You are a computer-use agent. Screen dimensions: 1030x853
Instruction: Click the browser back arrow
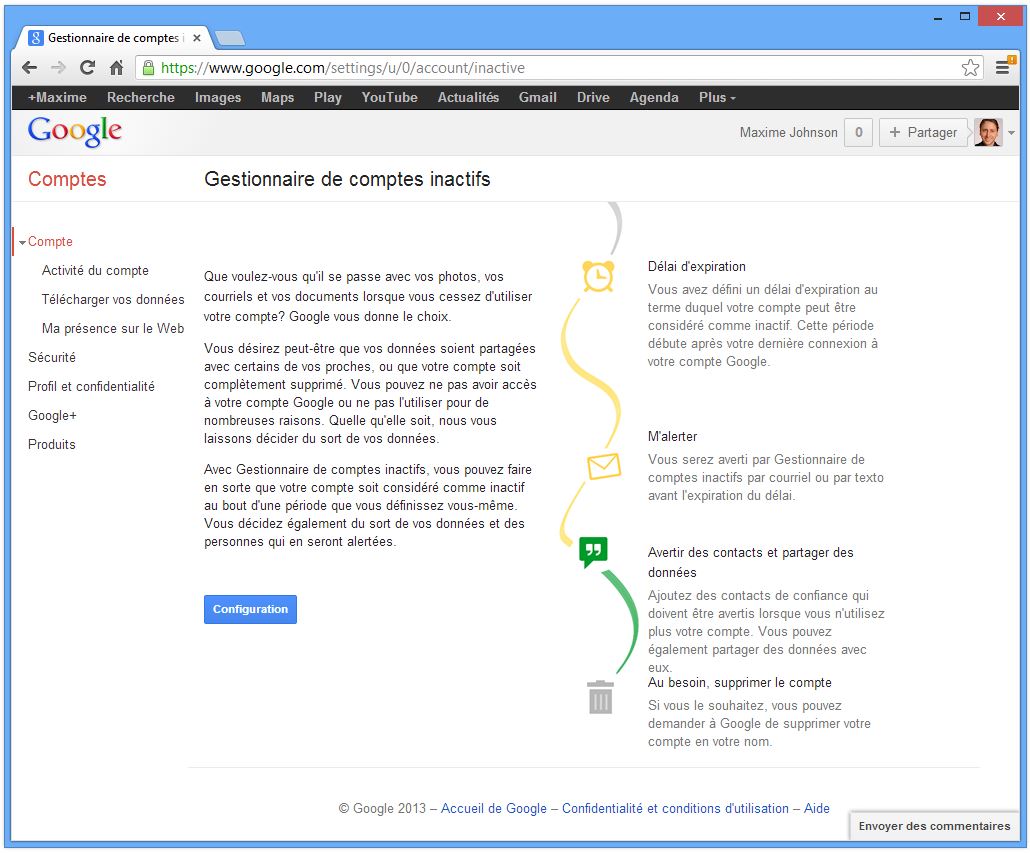click(x=29, y=68)
